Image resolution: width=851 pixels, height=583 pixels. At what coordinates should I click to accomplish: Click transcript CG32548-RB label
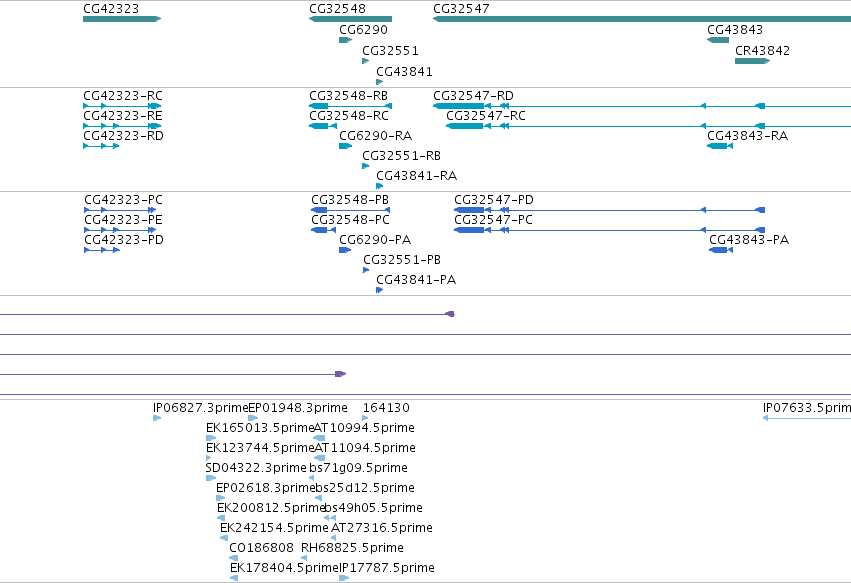[348, 96]
